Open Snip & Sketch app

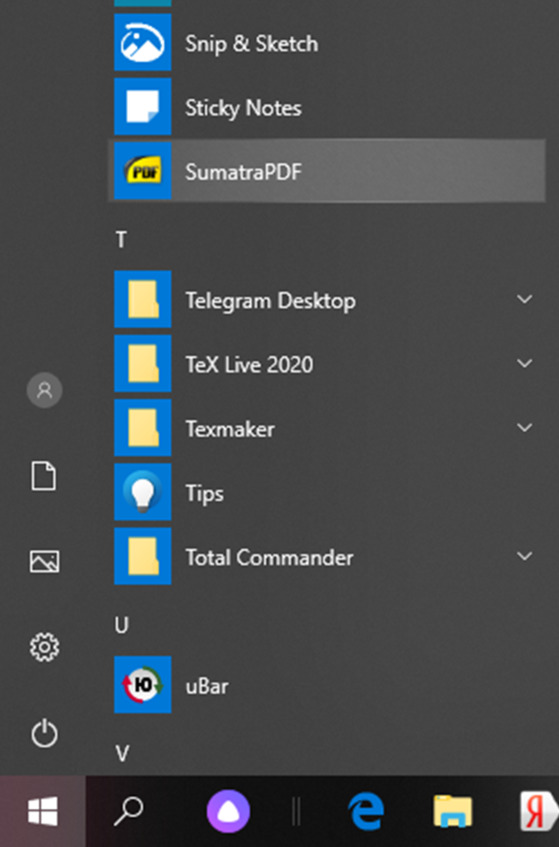(327, 43)
